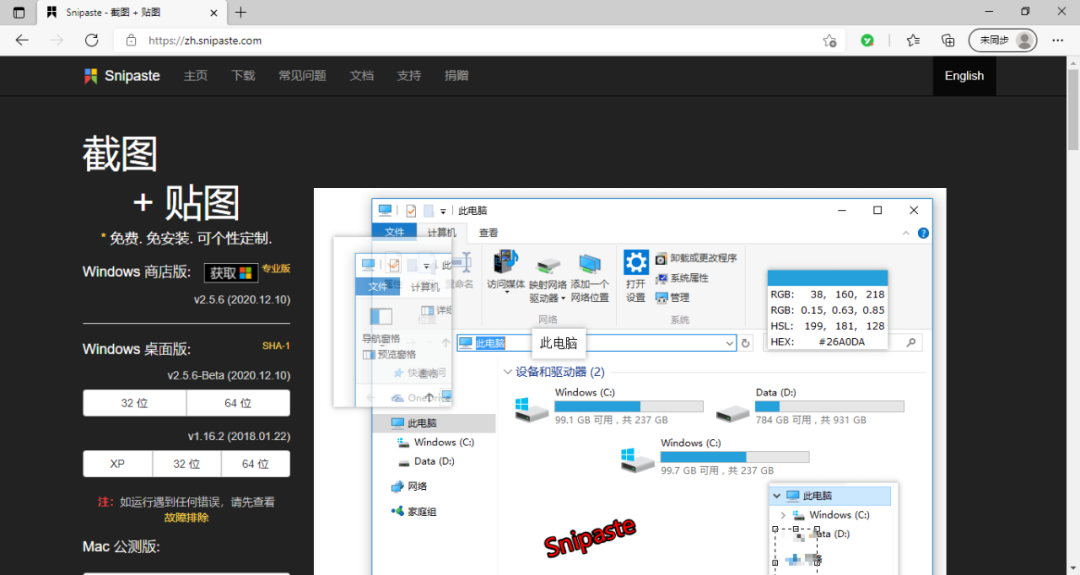Viewport: 1080px width, 575px height.
Task: Click the demo search magnifier icon
Action: pyautogui.click(x=911, y=342)
